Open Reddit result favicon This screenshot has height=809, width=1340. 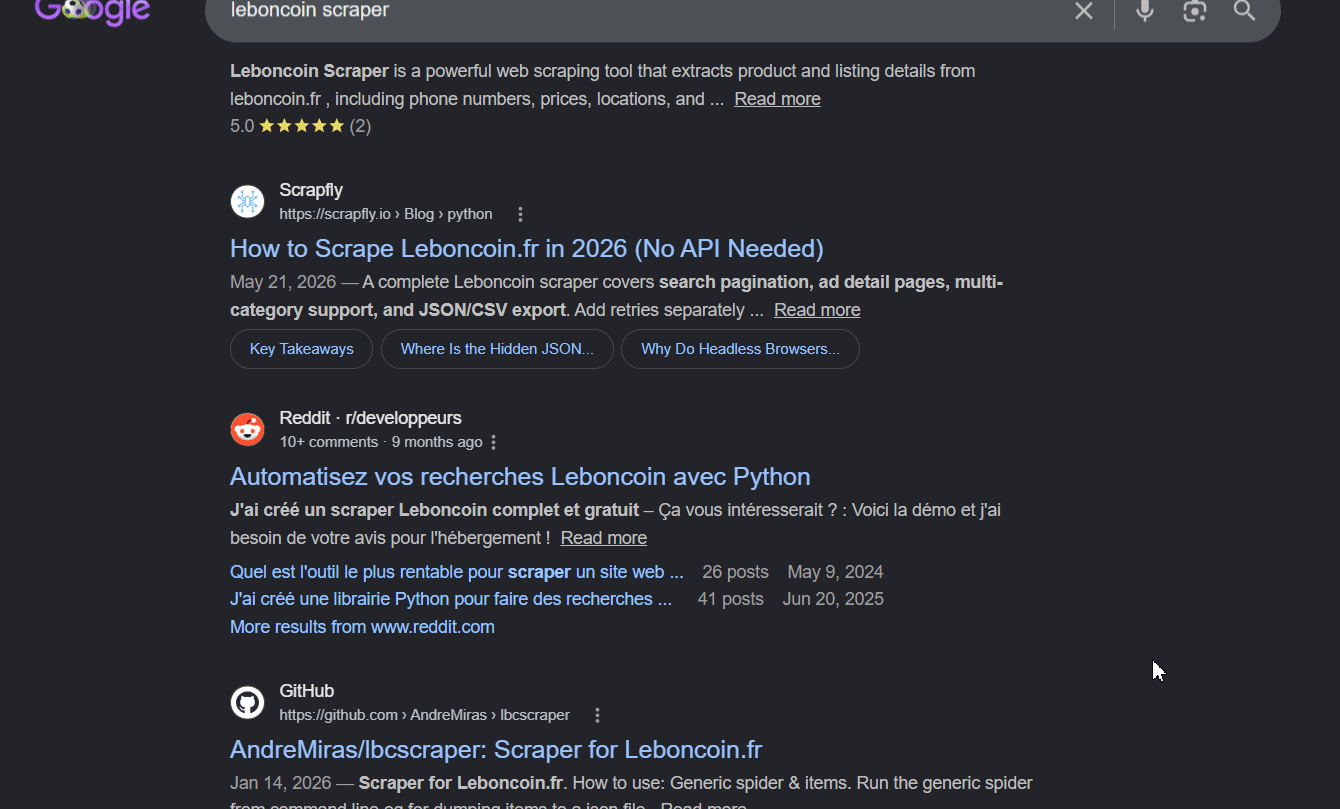[x=247, y=429]
